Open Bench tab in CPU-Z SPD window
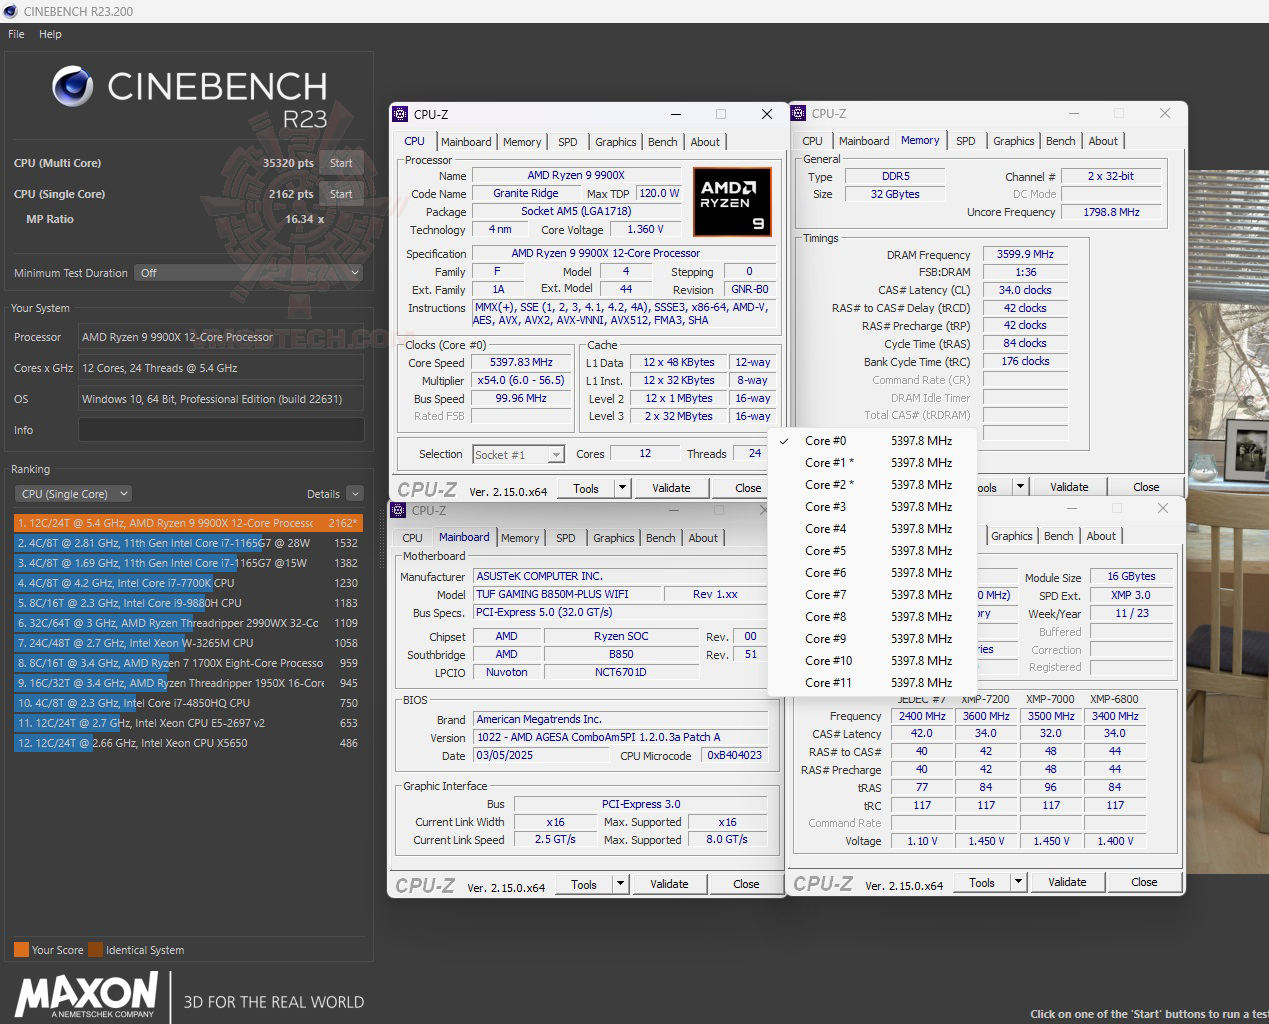The width and height of the screenshot is (1269, 1024). [1058, 536]
